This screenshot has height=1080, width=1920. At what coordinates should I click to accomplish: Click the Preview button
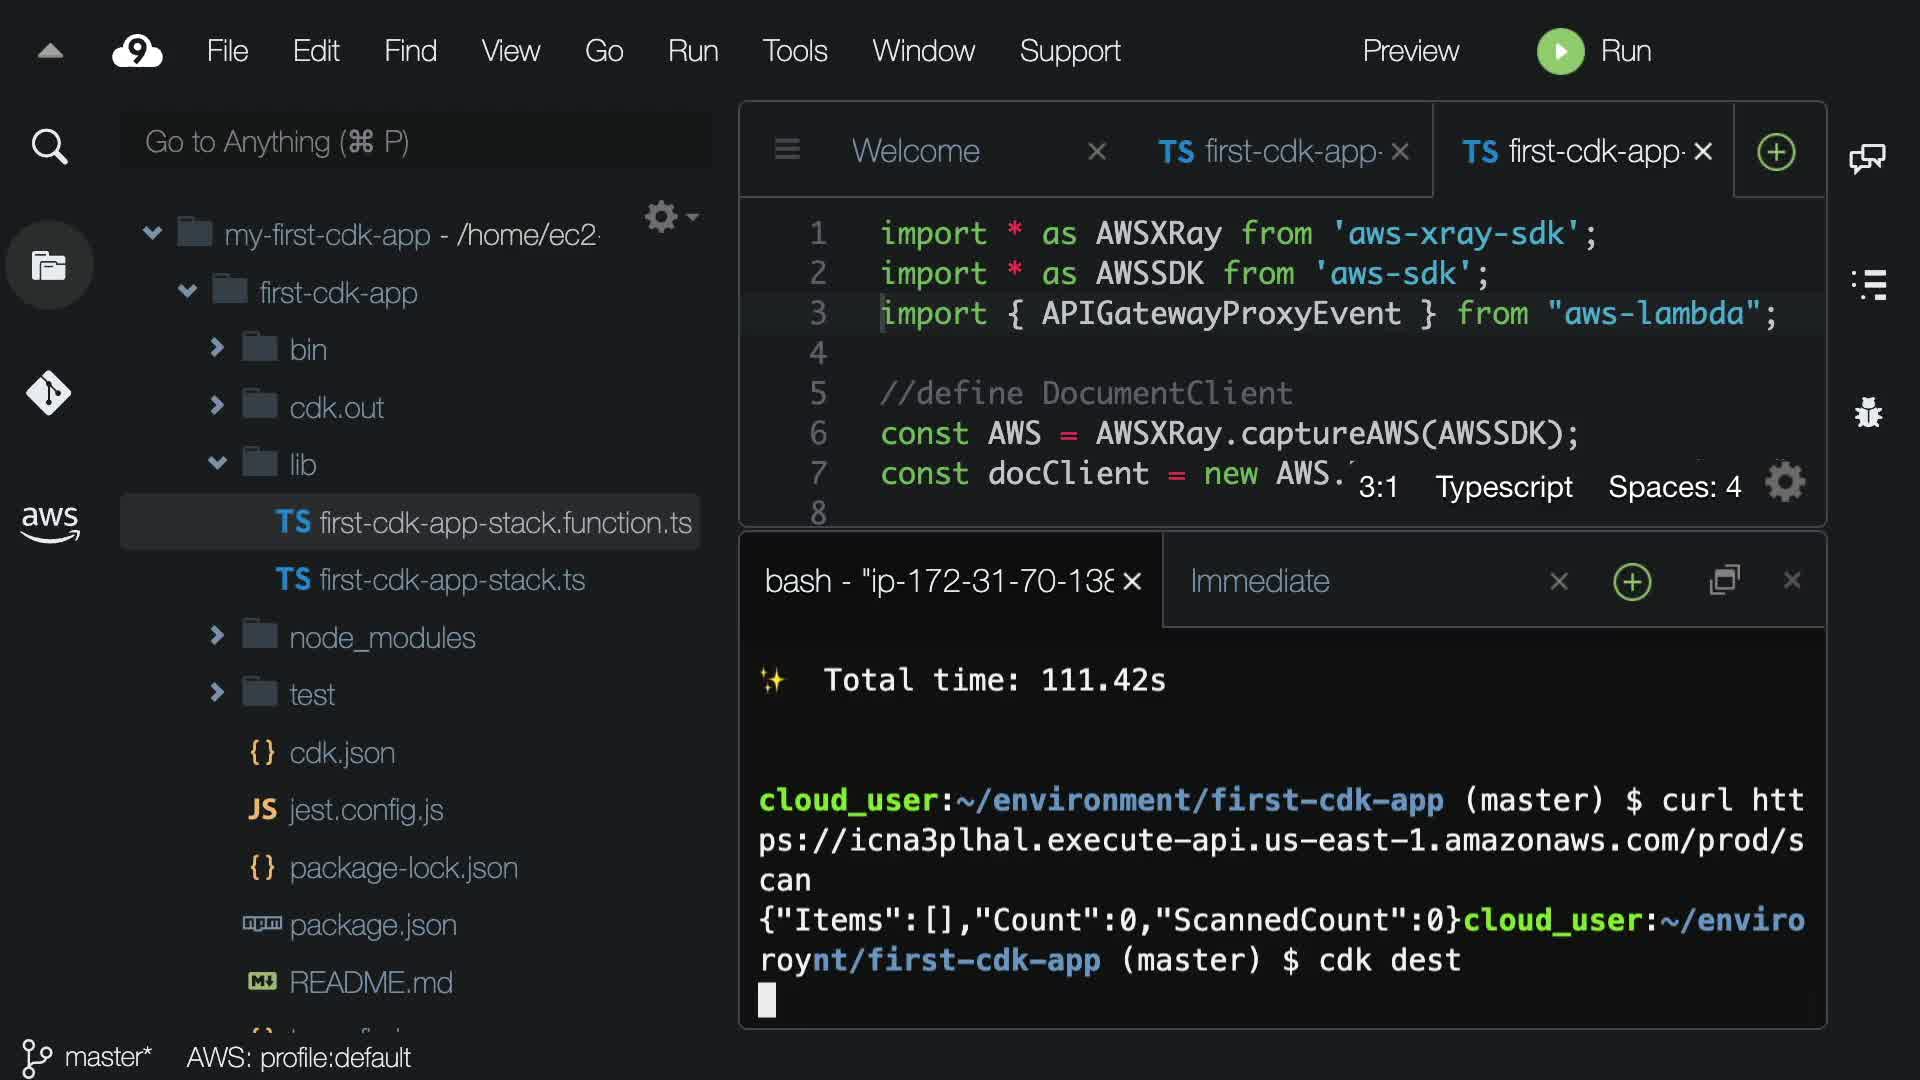tap(1410, 51)
